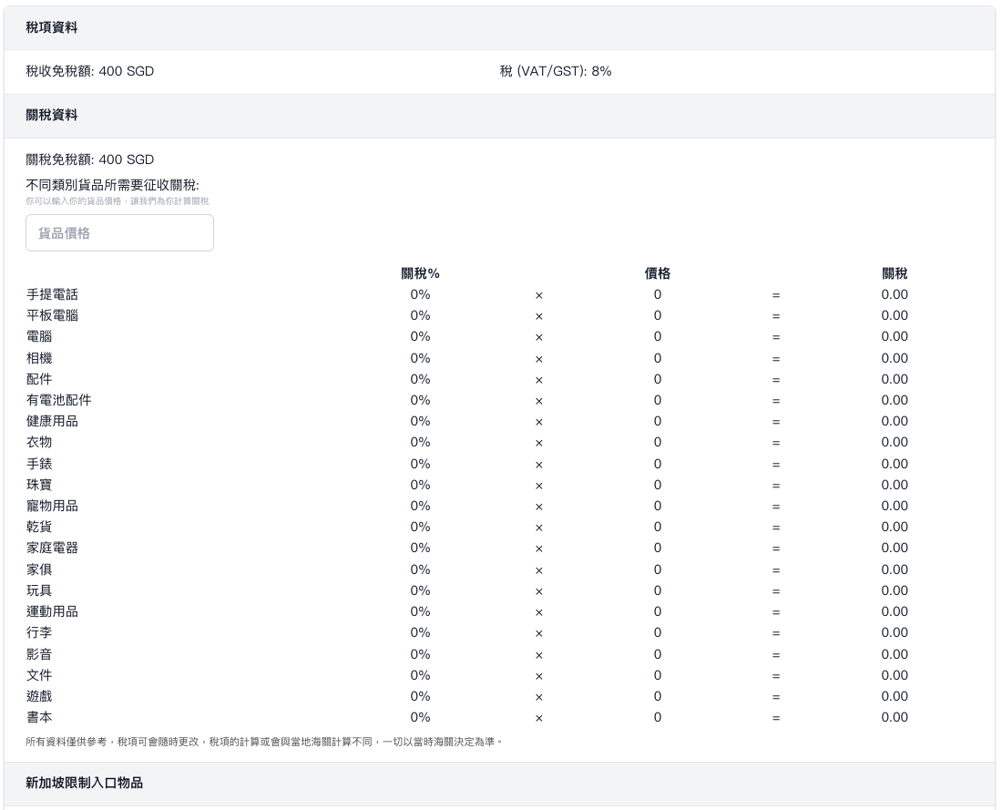Click the 關稅資料 section header
The height and width of the screenshot is (810, 1002).
tap(51, 116)
